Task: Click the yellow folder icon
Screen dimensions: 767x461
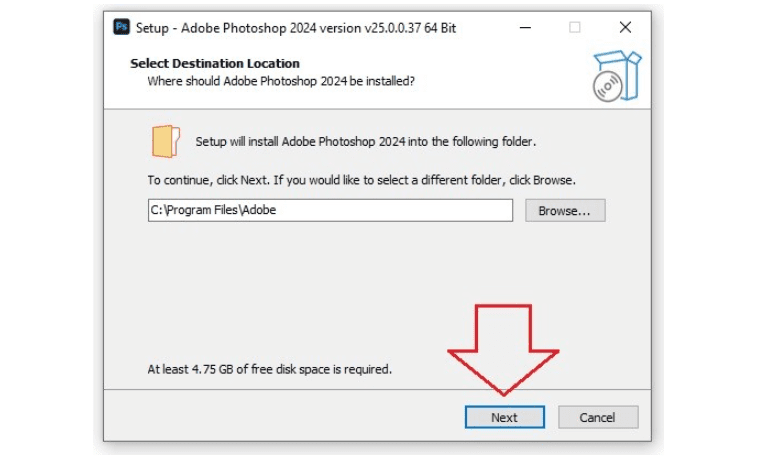Action: pos(166,141)
